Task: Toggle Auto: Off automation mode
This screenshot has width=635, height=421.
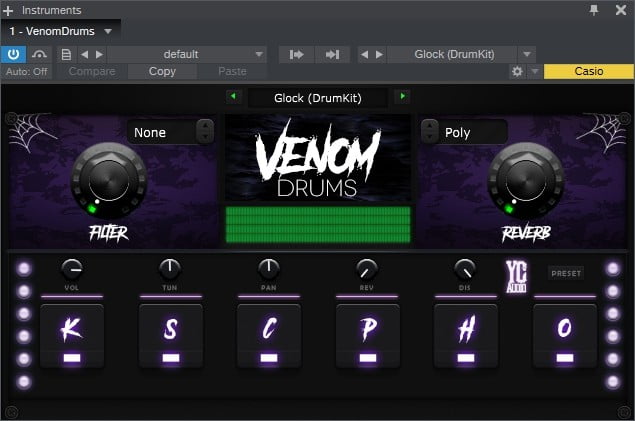Action: 27,72
